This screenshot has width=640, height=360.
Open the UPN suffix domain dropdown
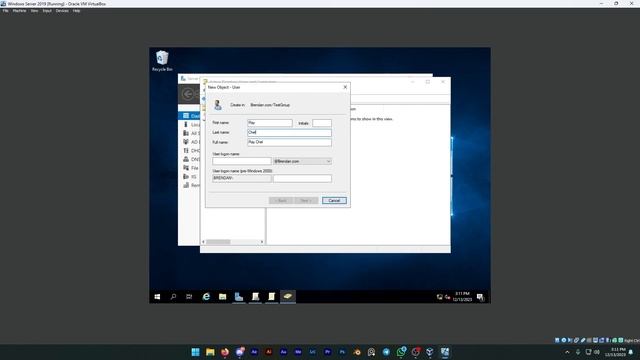click(x=302, y=161)
